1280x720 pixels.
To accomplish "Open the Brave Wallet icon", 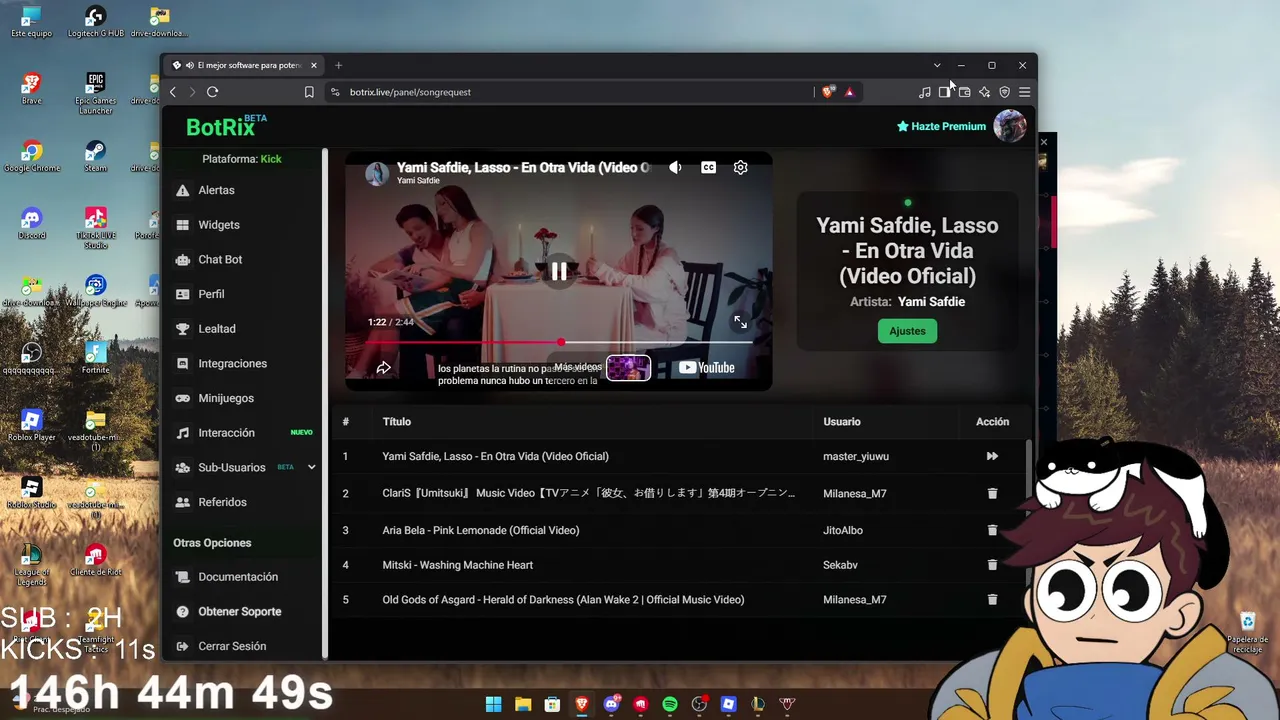I will click(964, 92).
